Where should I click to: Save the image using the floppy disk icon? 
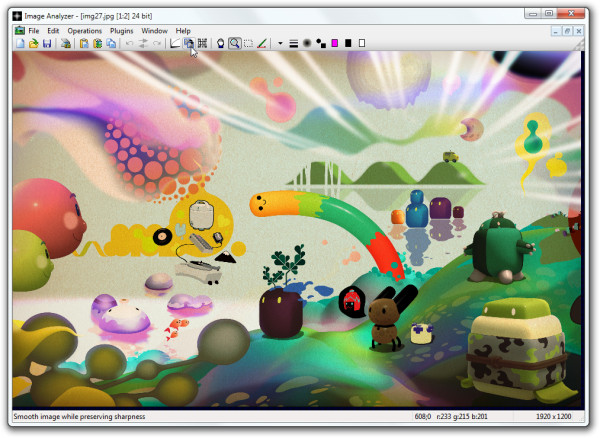pos(47,44)
